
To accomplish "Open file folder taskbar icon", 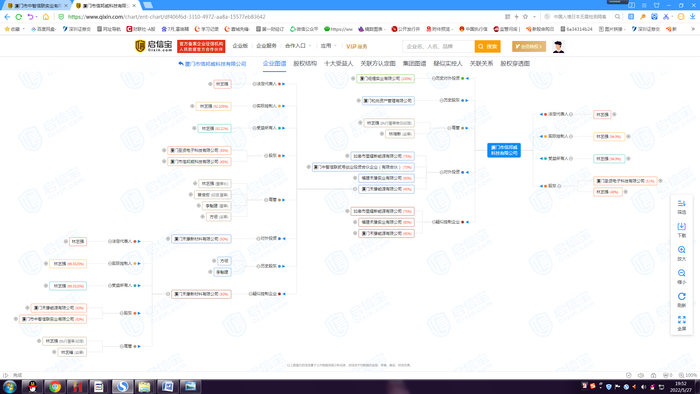I will point(145,386).
